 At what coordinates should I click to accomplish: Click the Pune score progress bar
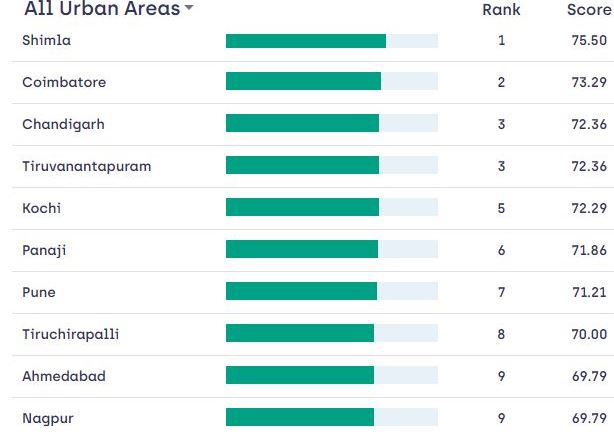tap(301, 291)
